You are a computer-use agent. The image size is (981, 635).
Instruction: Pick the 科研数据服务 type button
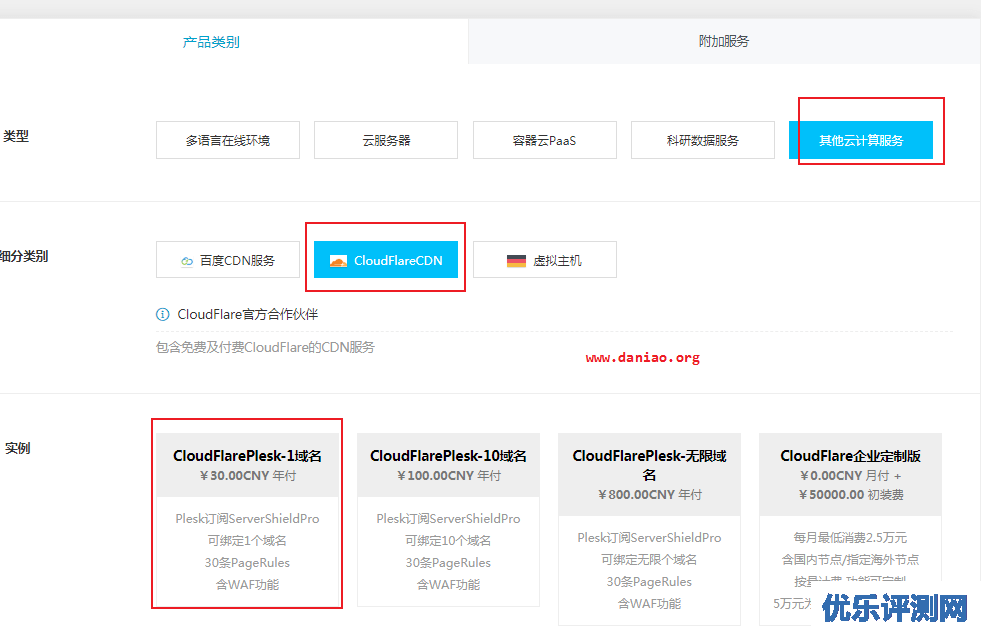point(703,140)
